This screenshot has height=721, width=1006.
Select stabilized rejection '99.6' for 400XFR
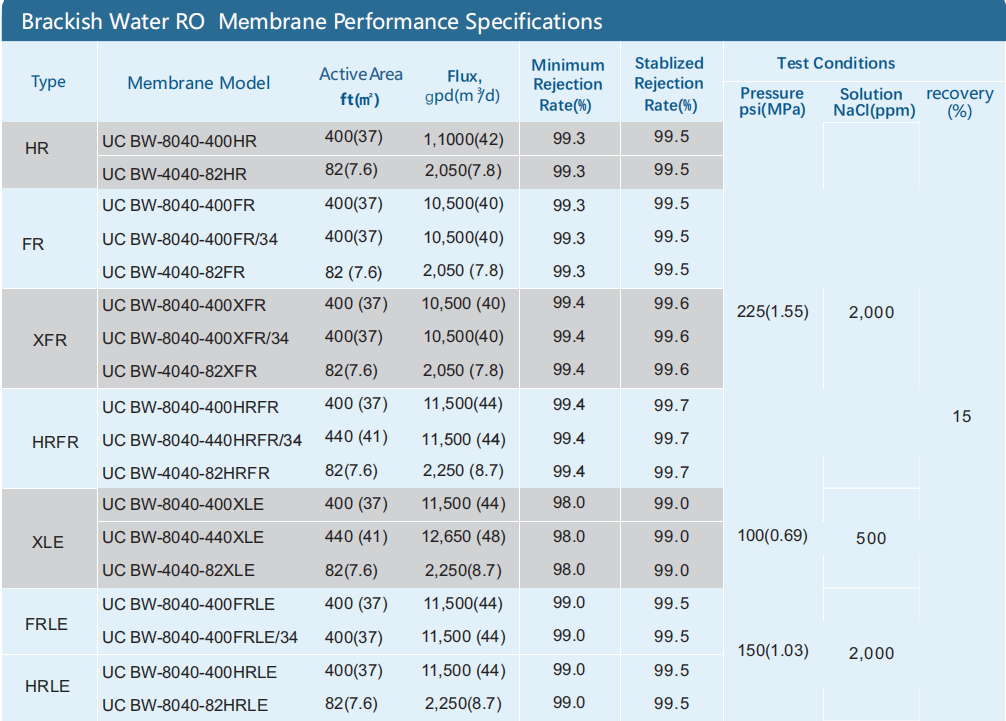click(671, 304)
